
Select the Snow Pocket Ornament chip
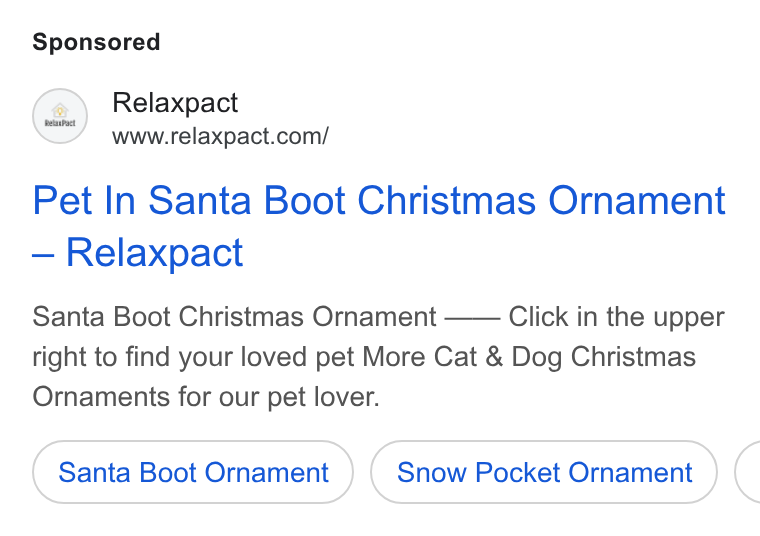click(544, 472)
